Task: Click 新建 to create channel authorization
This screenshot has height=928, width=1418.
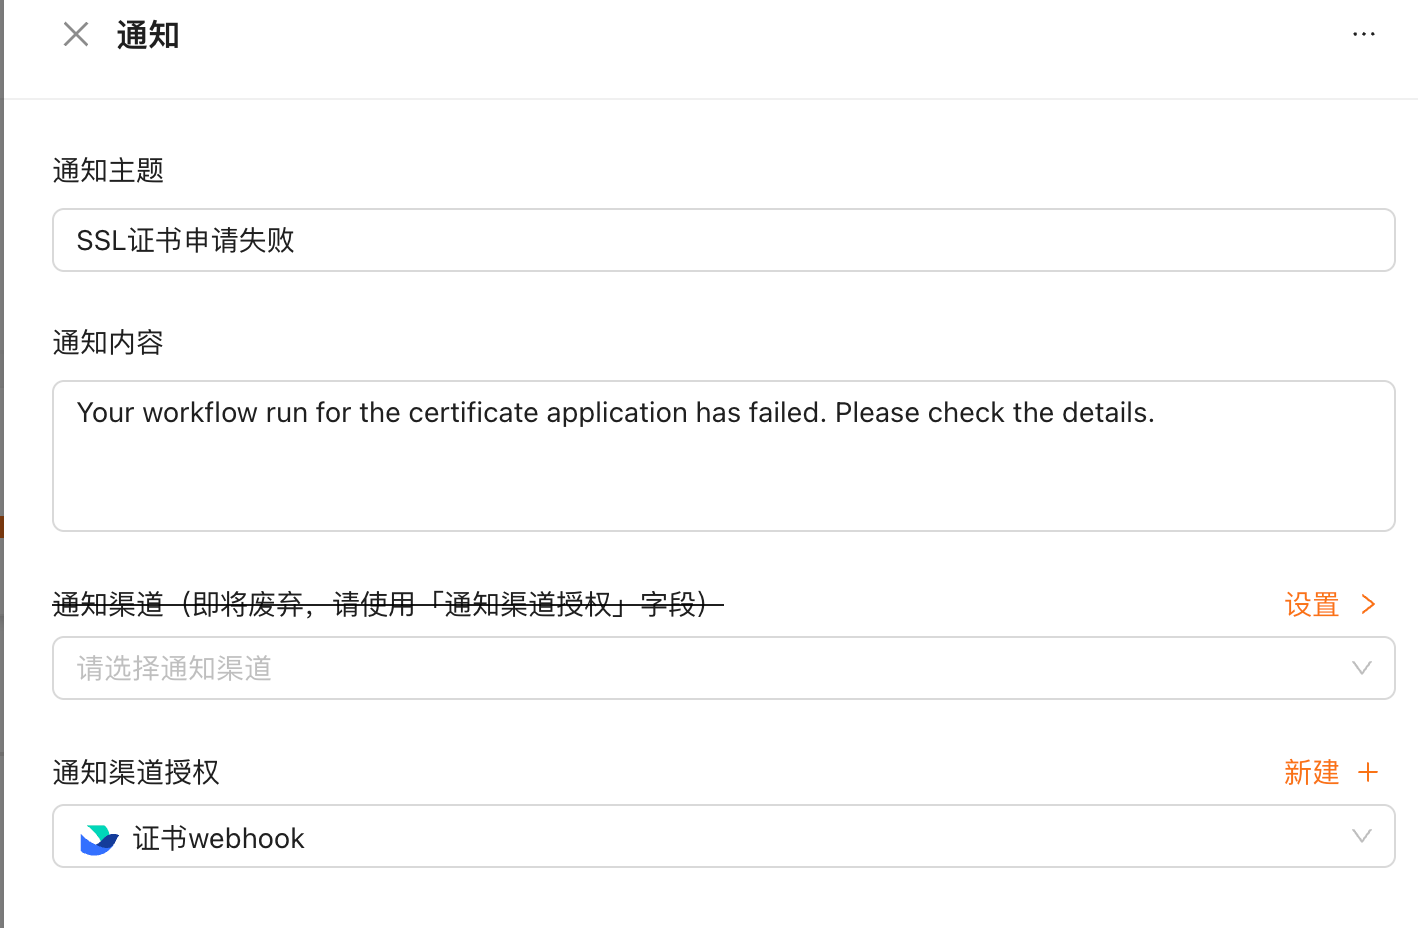Action: (x=1311, y=772)
